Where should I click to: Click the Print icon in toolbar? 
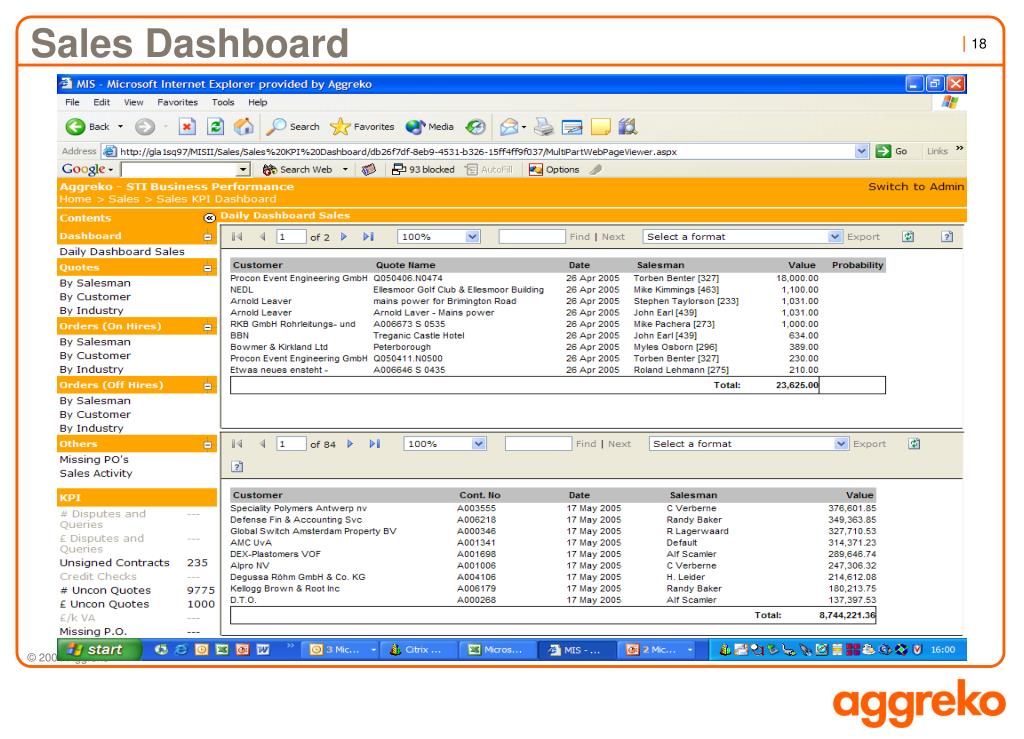point(543,127)
